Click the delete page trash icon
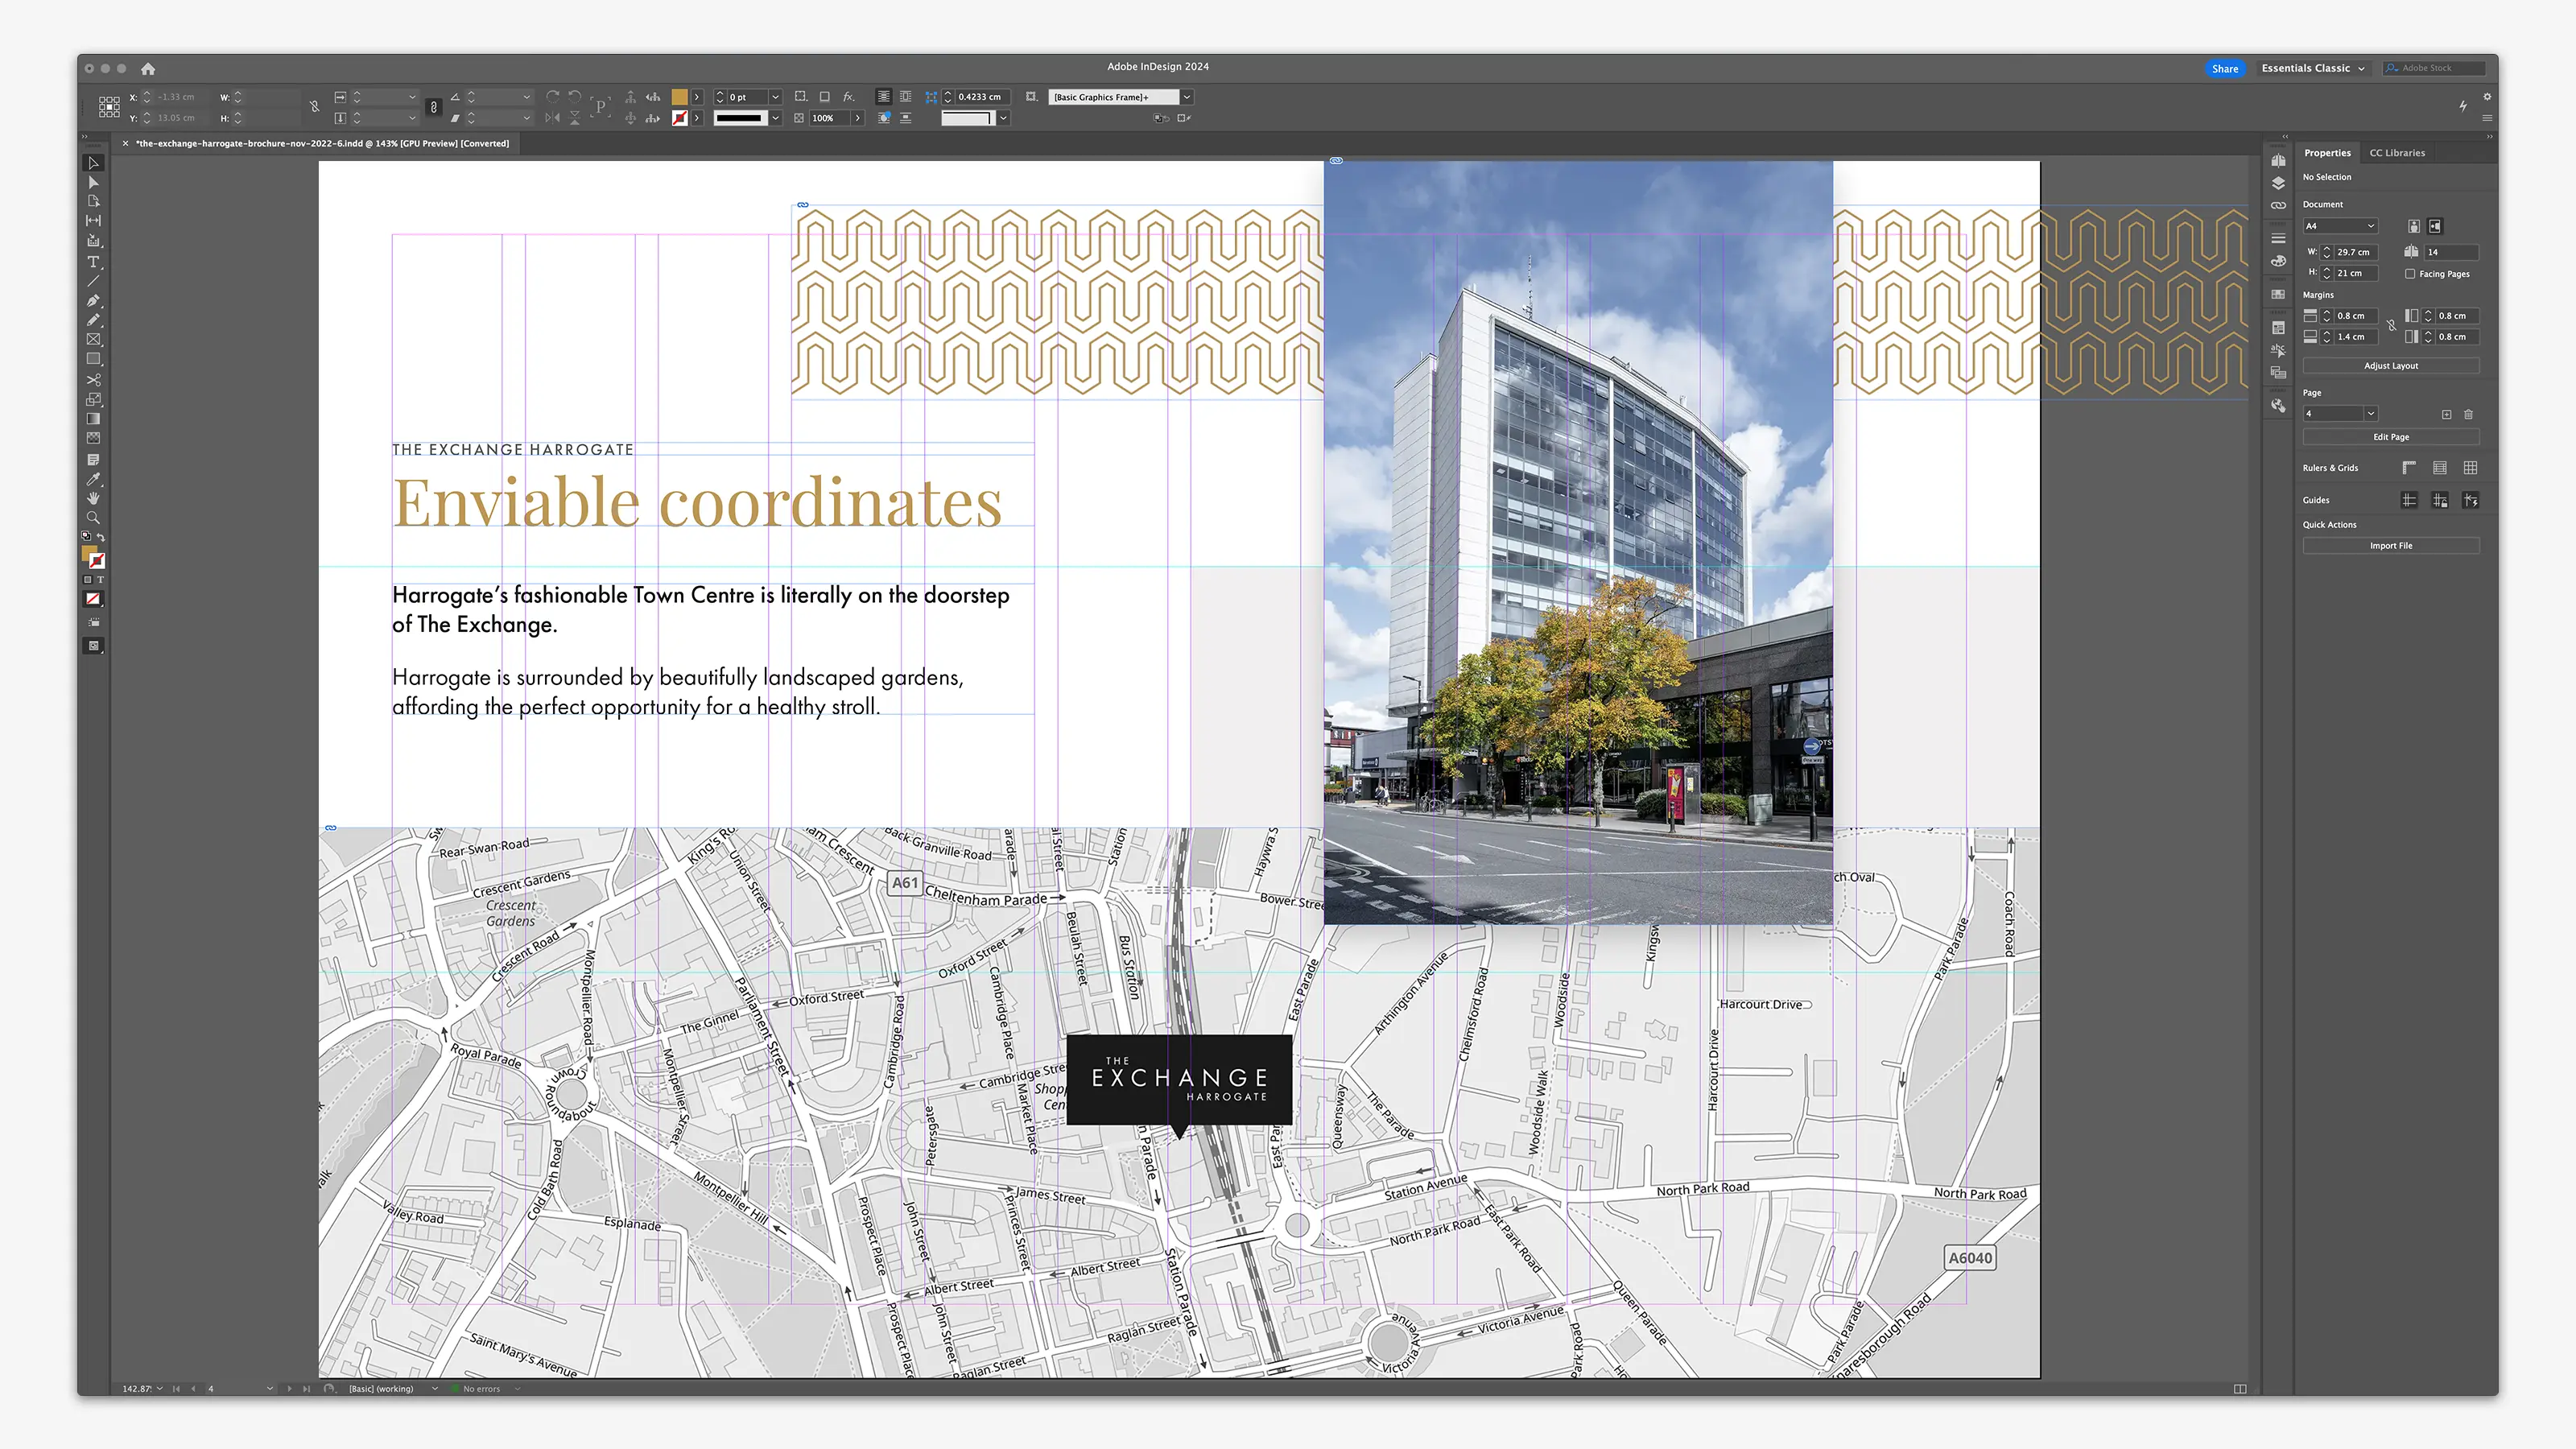2576x1449 pixels. [x=2468, y=414]
